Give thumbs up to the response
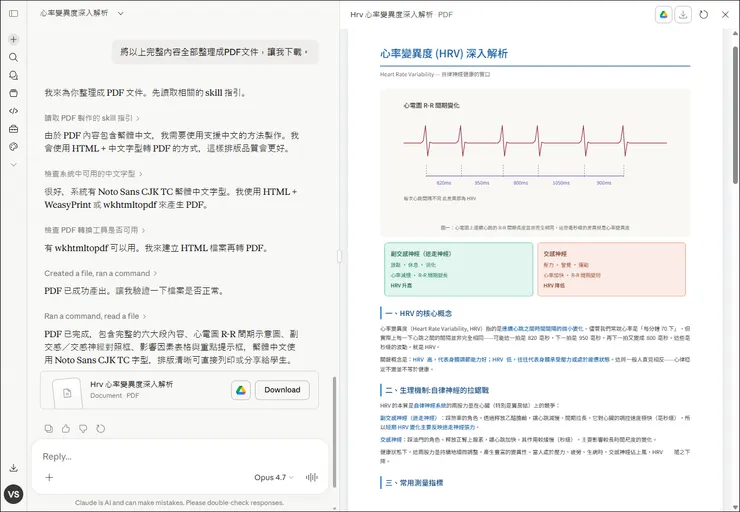The image size is (740, 512). click(x=66, y=428)
